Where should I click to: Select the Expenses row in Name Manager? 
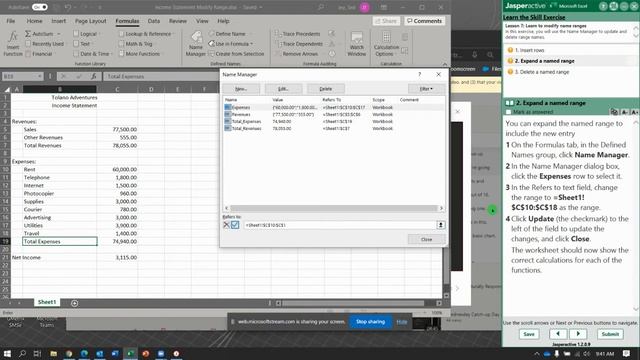(x=333, y=107)
